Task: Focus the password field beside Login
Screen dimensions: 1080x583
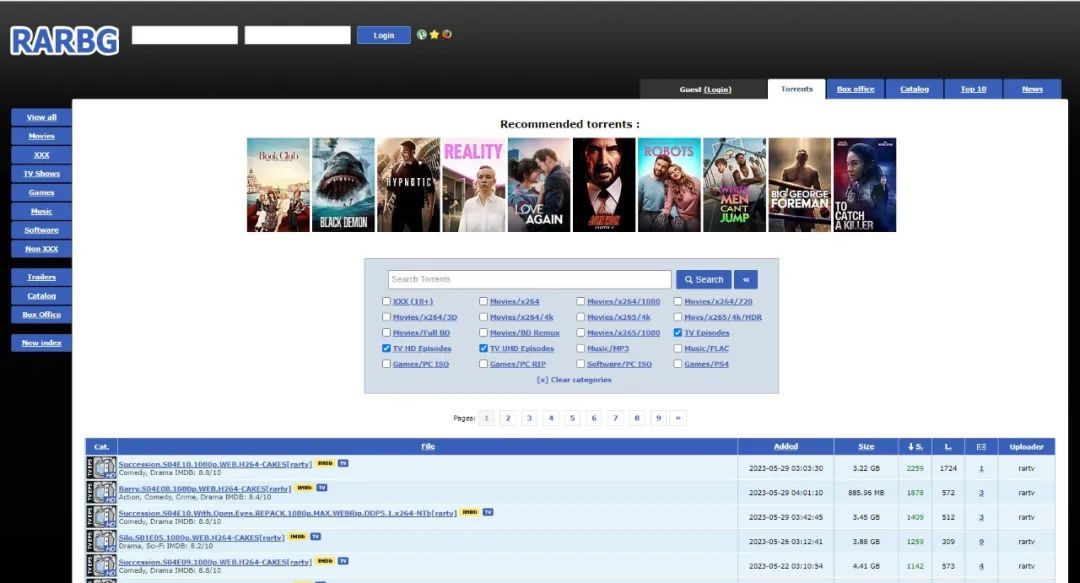Action: (298, 35)
